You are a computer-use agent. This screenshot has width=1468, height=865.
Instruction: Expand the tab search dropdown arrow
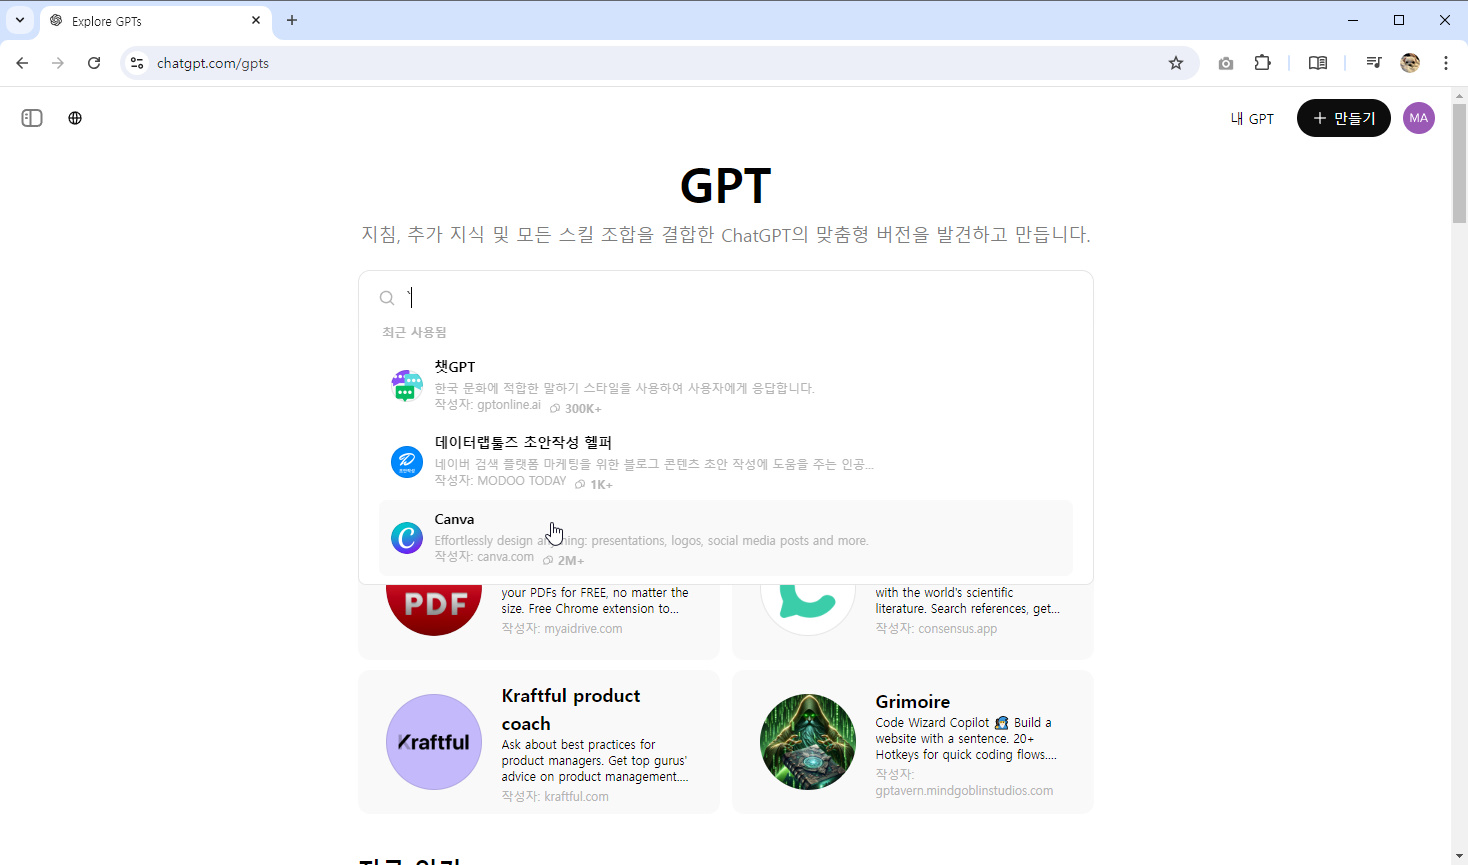tap(20, 20)
